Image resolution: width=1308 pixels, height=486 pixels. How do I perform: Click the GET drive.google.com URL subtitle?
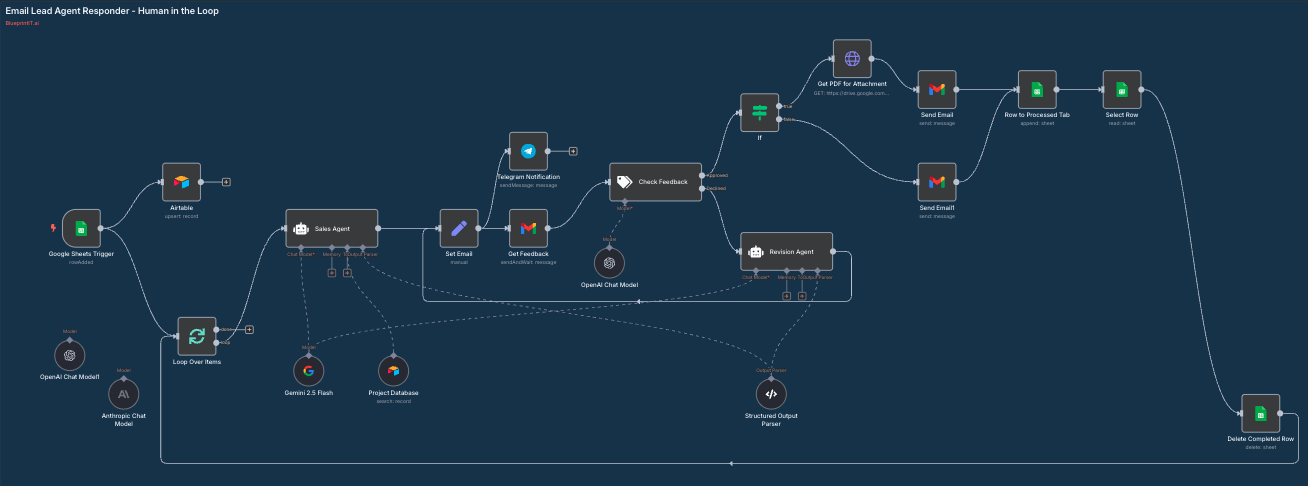[852, 93]
